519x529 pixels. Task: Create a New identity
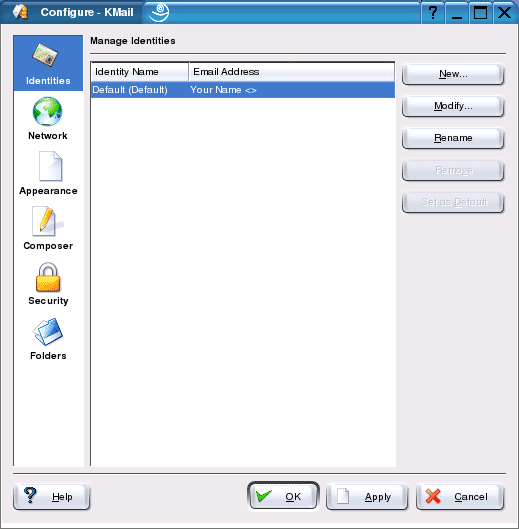(453, 74)
